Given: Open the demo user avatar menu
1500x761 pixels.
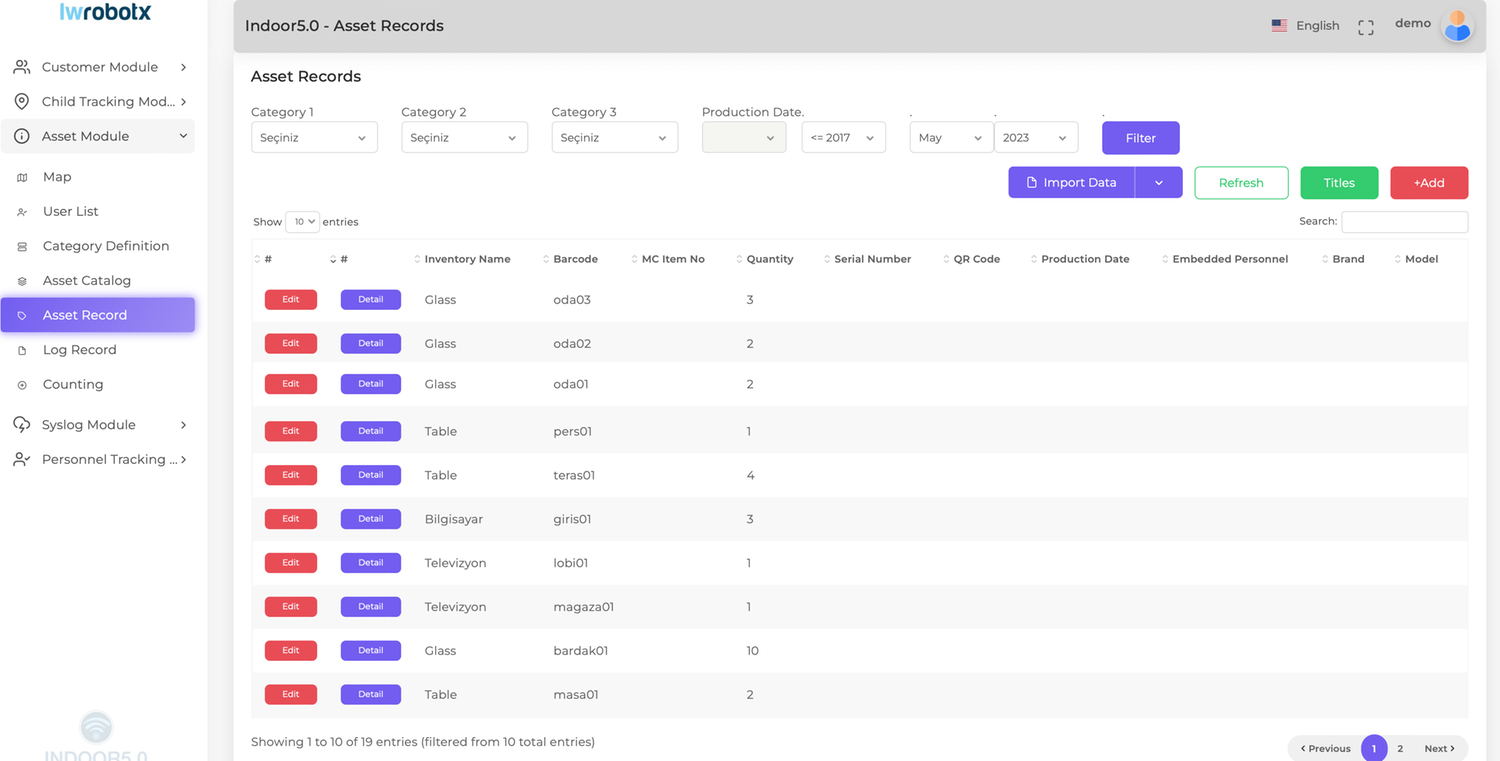Looking at the screenshot, I should pos(1457,26).
